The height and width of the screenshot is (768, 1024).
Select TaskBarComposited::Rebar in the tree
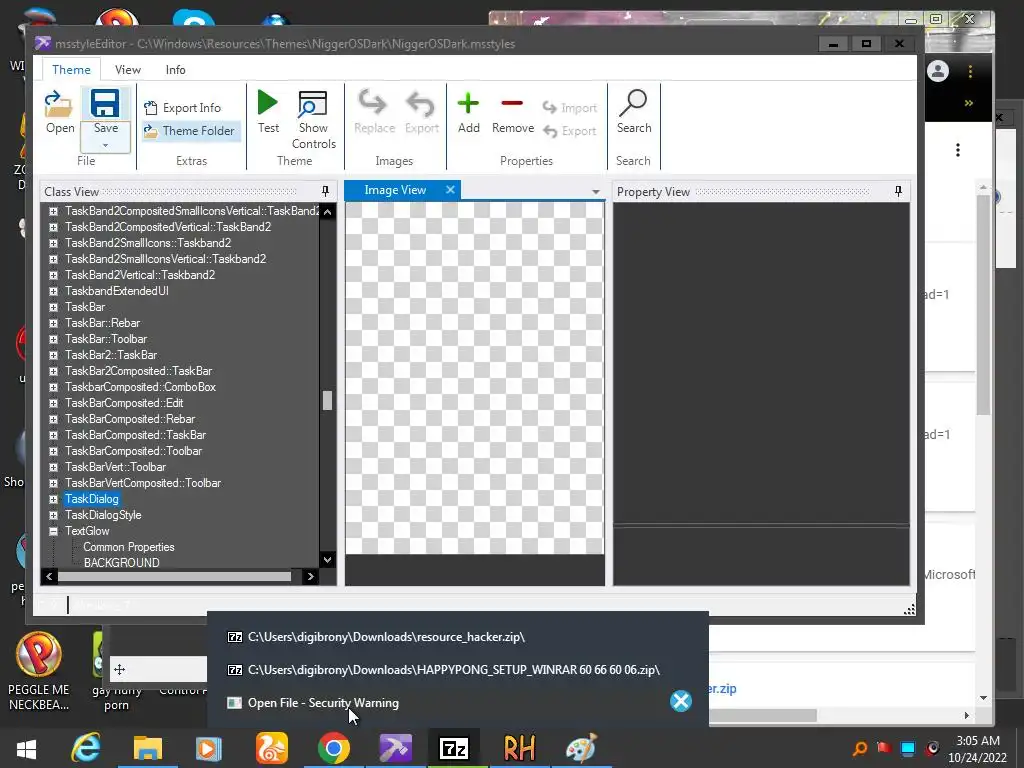point(130,419)
